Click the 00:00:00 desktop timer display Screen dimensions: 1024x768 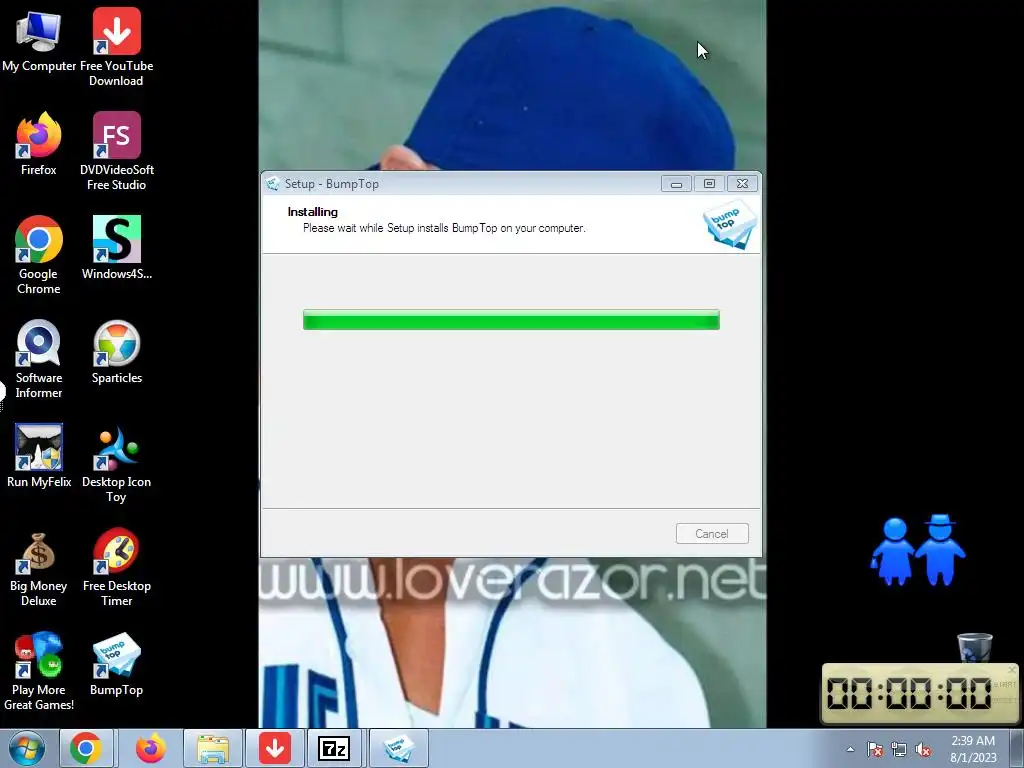tap(909, 694)
